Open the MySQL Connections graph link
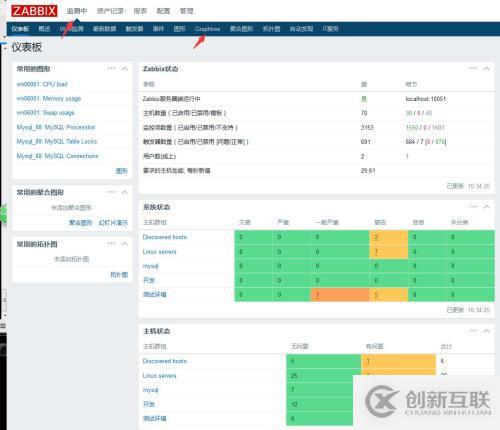 click(58, 156)
